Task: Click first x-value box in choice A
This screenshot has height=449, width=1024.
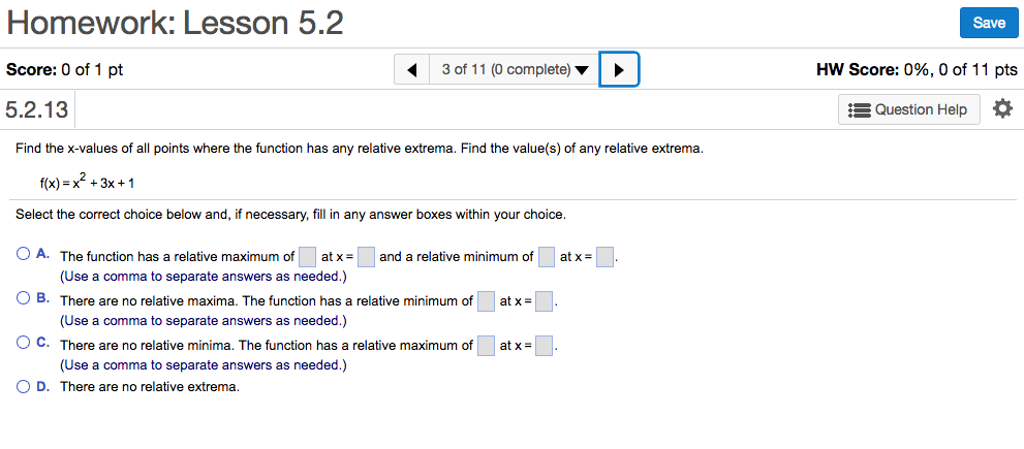Action: [x=366, y=257]
